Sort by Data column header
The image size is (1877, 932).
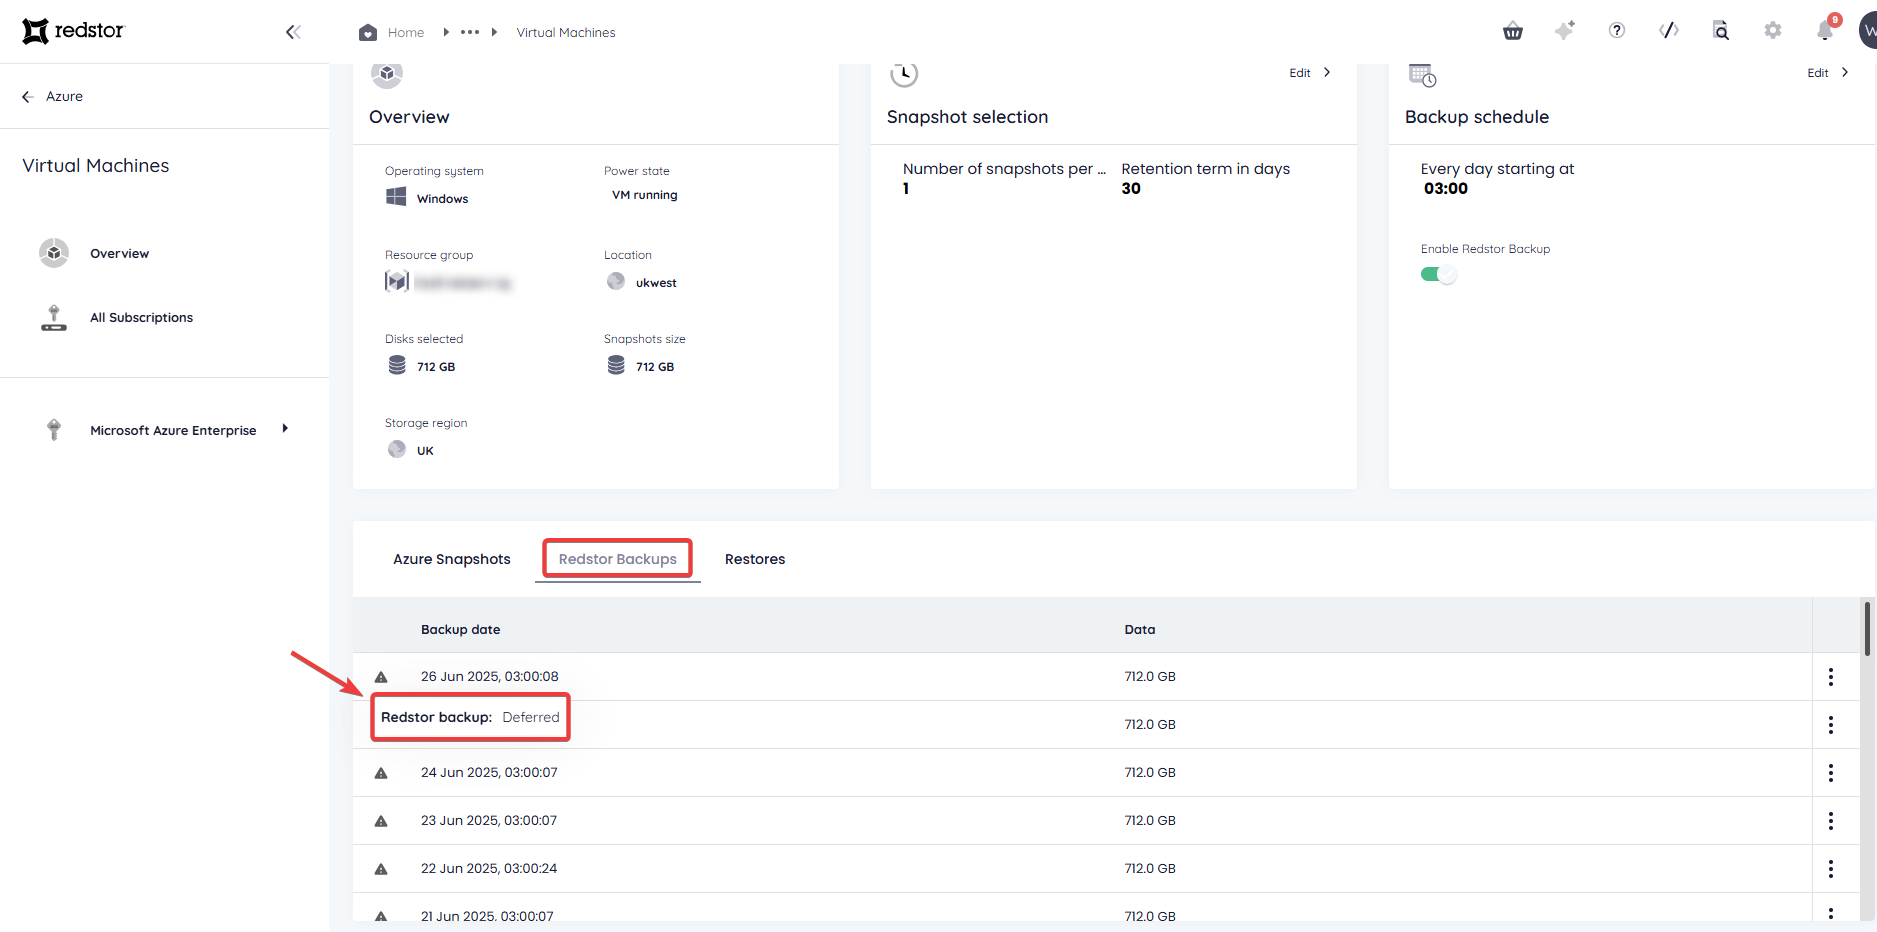1140,630
